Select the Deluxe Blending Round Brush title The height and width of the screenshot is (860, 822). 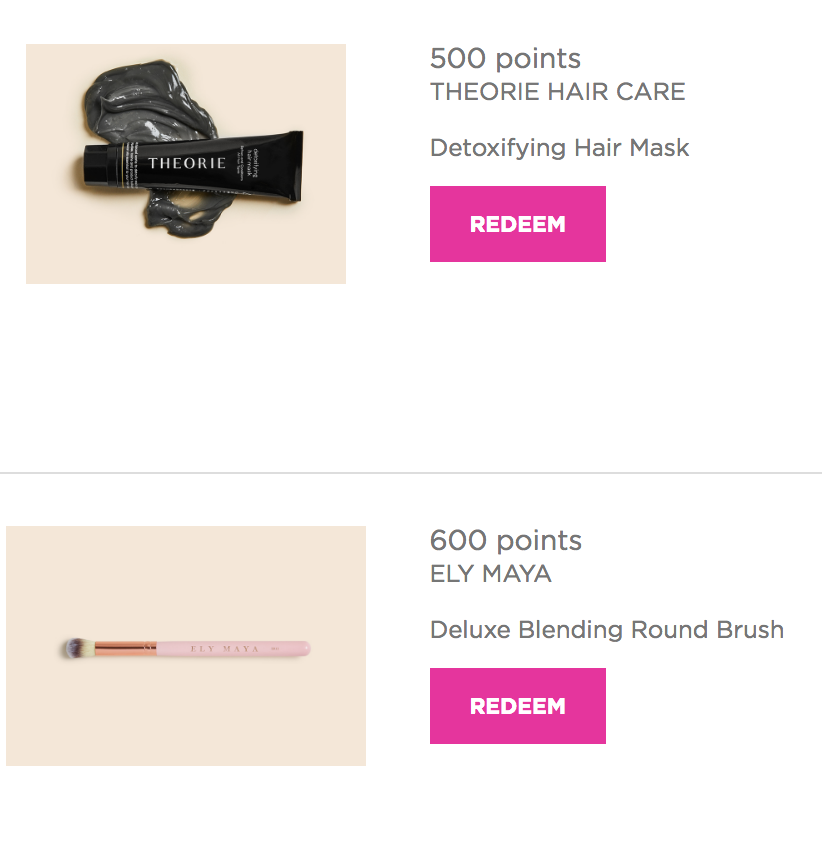click(606, 630)
